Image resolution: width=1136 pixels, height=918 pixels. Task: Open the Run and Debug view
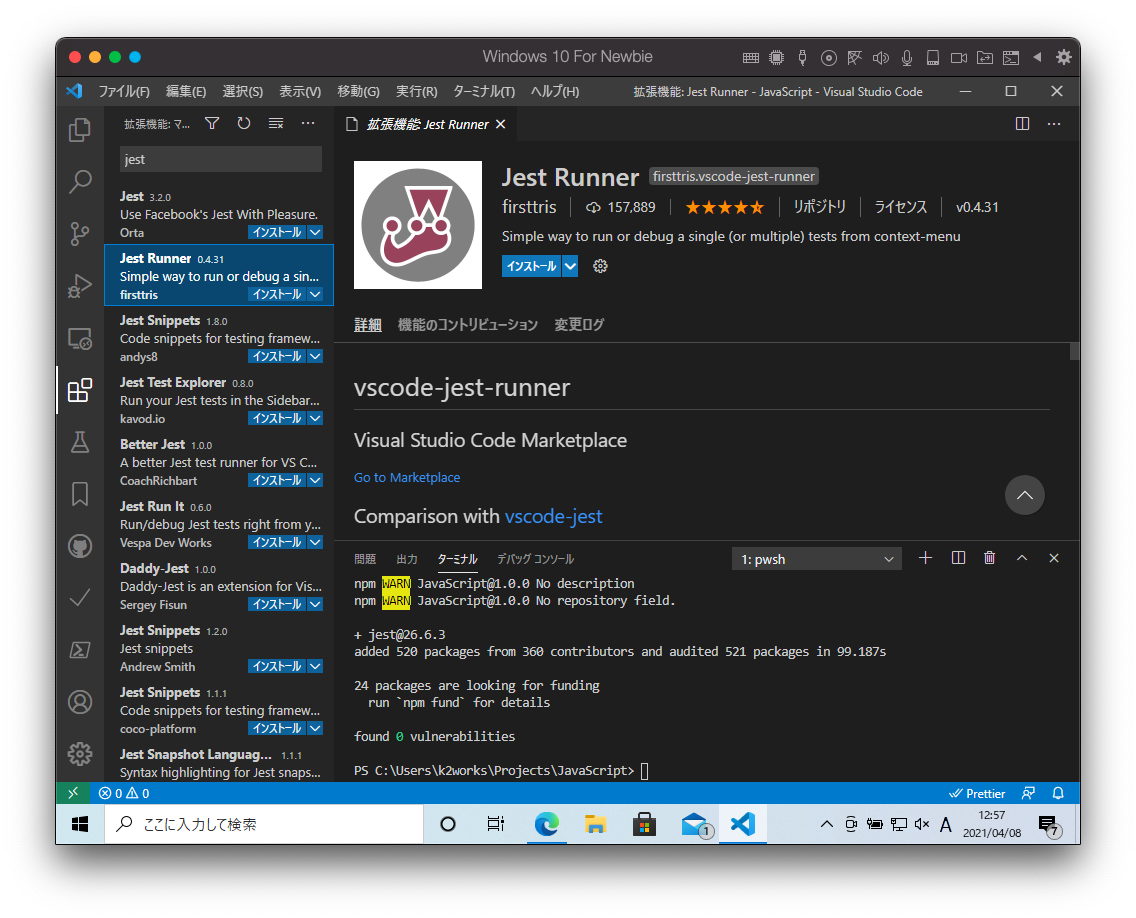[80, 286]
